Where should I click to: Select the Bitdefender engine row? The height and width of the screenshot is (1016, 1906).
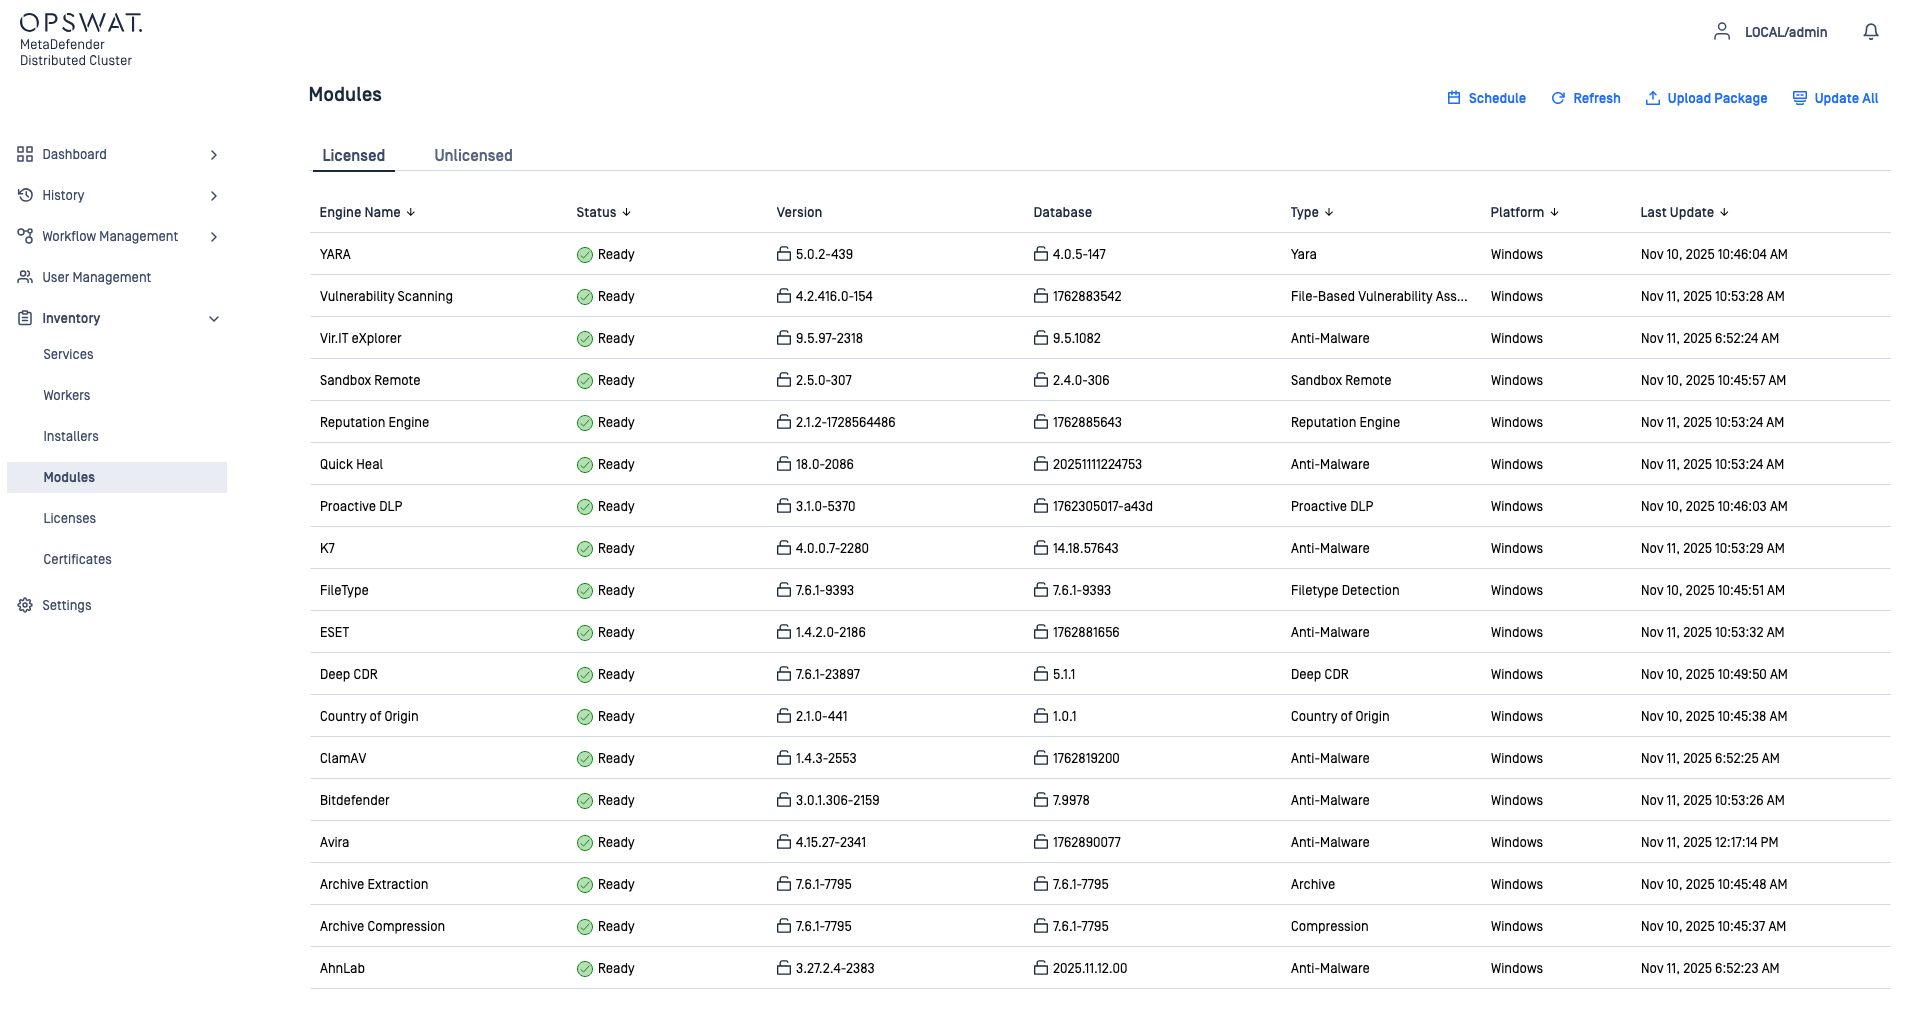(x=355, y=800)
